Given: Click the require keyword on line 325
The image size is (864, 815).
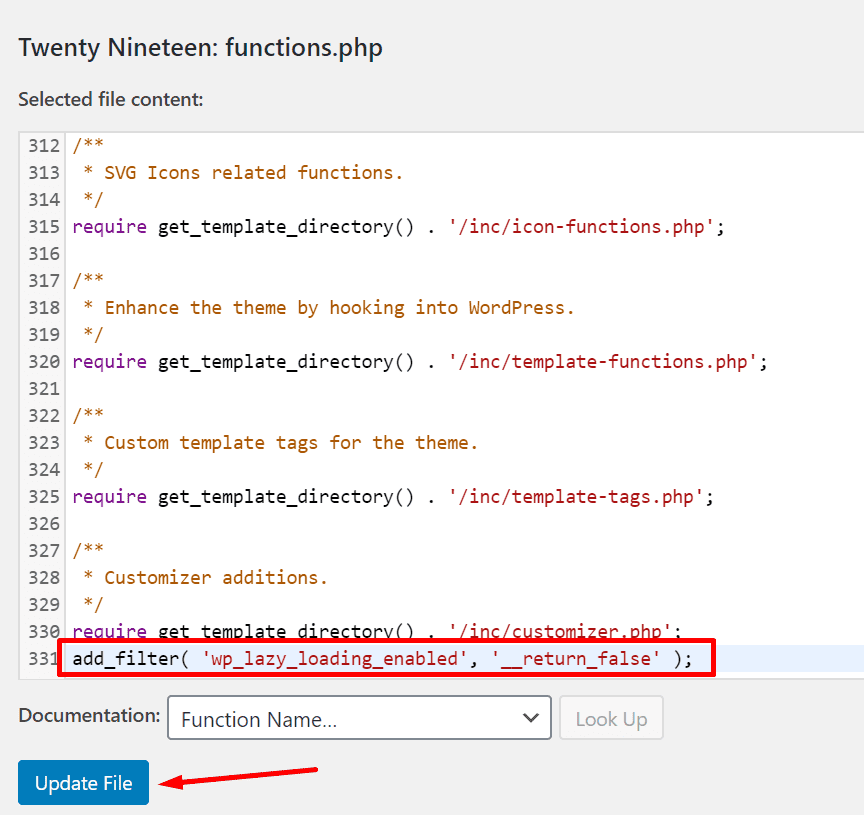Looking at the screenshot, I should pyautogui.click(x=110, y=496).
